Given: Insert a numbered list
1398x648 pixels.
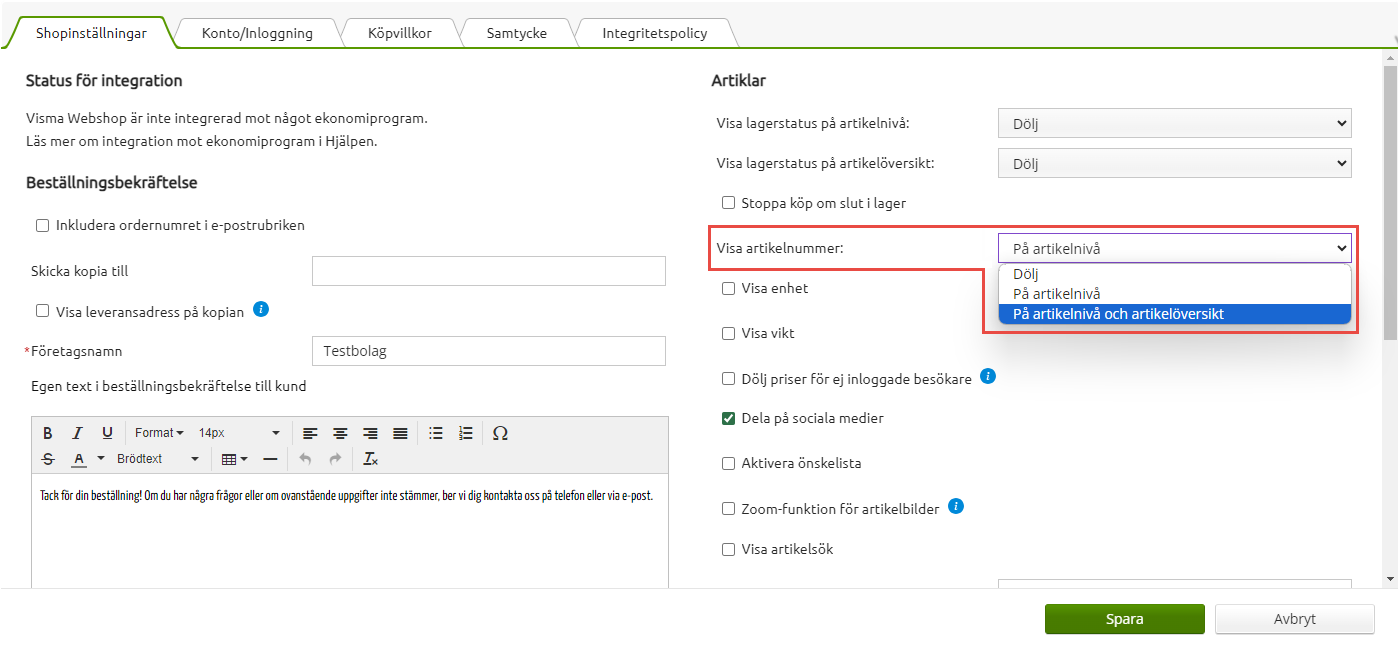Looking at the screenshot, I should [x=465, y=433].
